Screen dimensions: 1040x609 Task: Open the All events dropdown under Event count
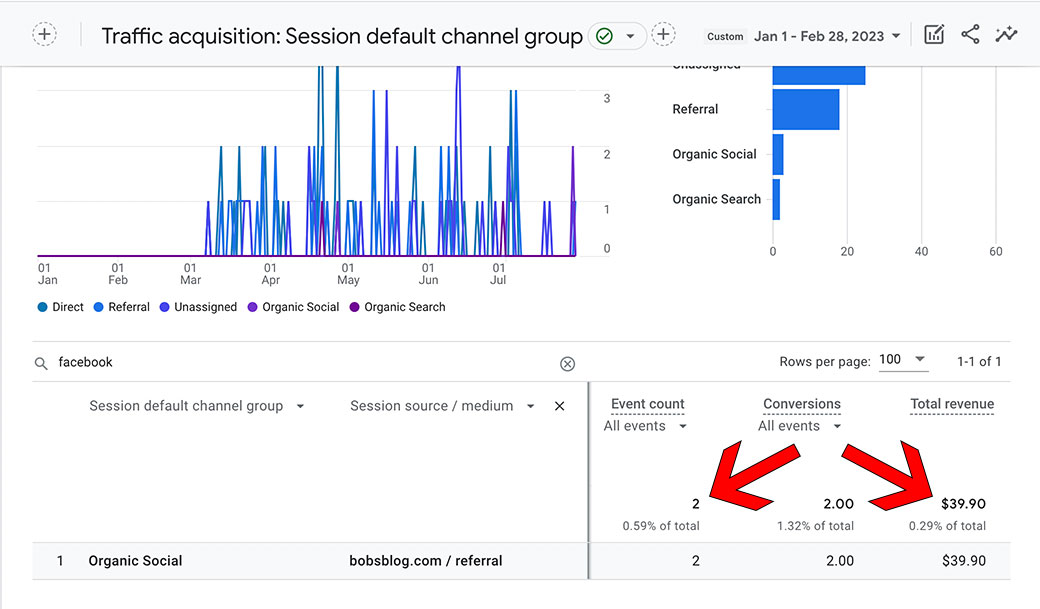(x=645, y=426)
